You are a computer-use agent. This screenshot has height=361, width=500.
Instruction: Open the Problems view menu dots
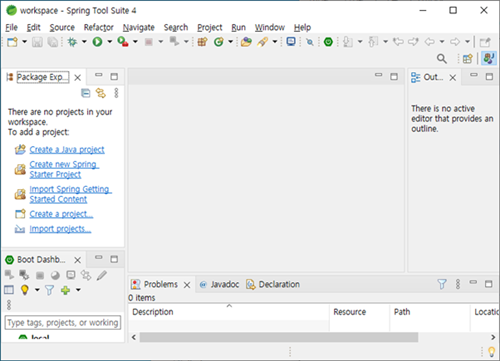[x=458, y=284]
